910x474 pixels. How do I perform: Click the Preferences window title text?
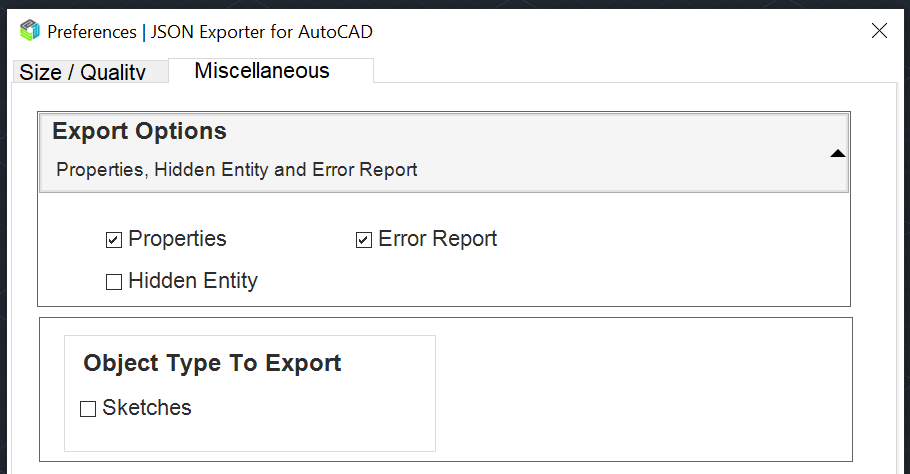pos(210,32)
